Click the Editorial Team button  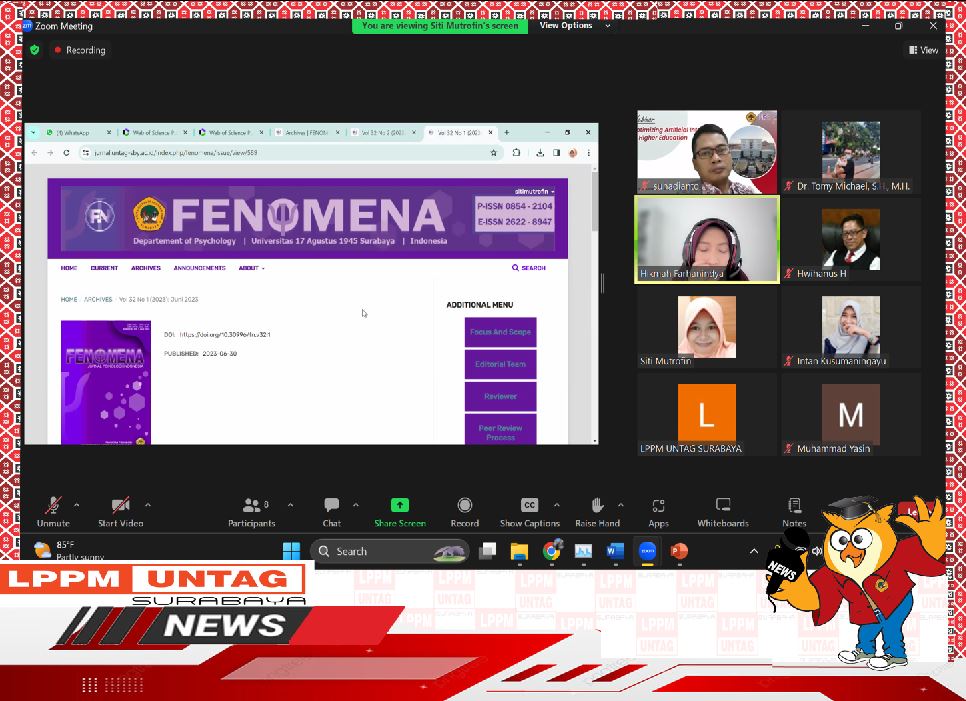coord(500,364)
